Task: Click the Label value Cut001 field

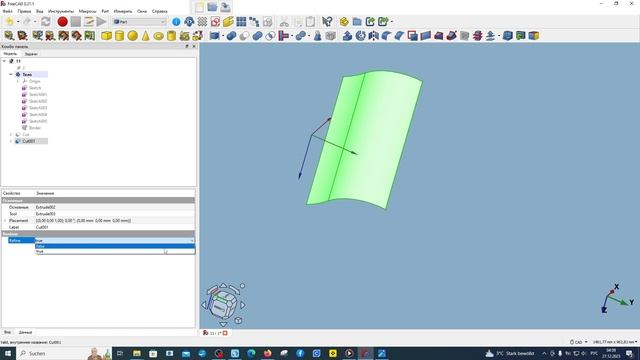Action: pos(115,227)
